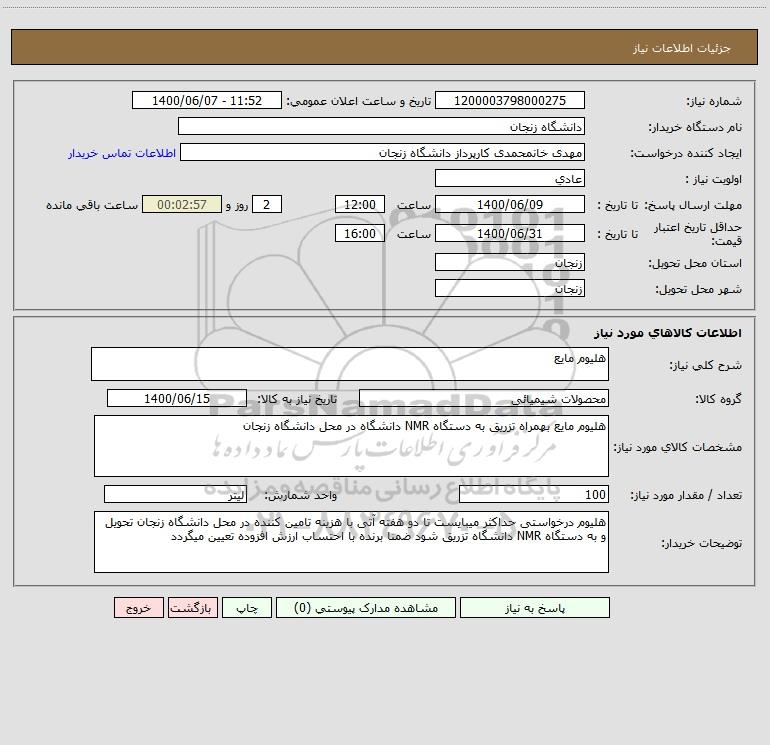770x745 pixels.
Task: Click the label 'مهلت ارسال پاسخ: تا تاریخ :'
Action: [x=669, y=205]
